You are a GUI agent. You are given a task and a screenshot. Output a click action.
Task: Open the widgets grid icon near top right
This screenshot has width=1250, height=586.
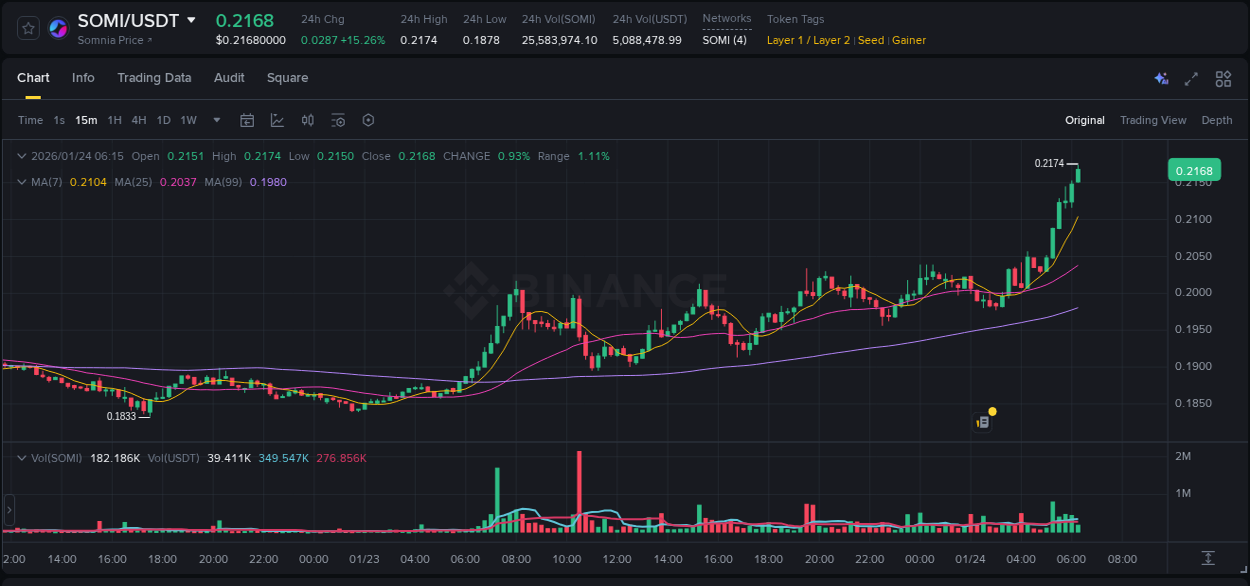point(1222,78)
